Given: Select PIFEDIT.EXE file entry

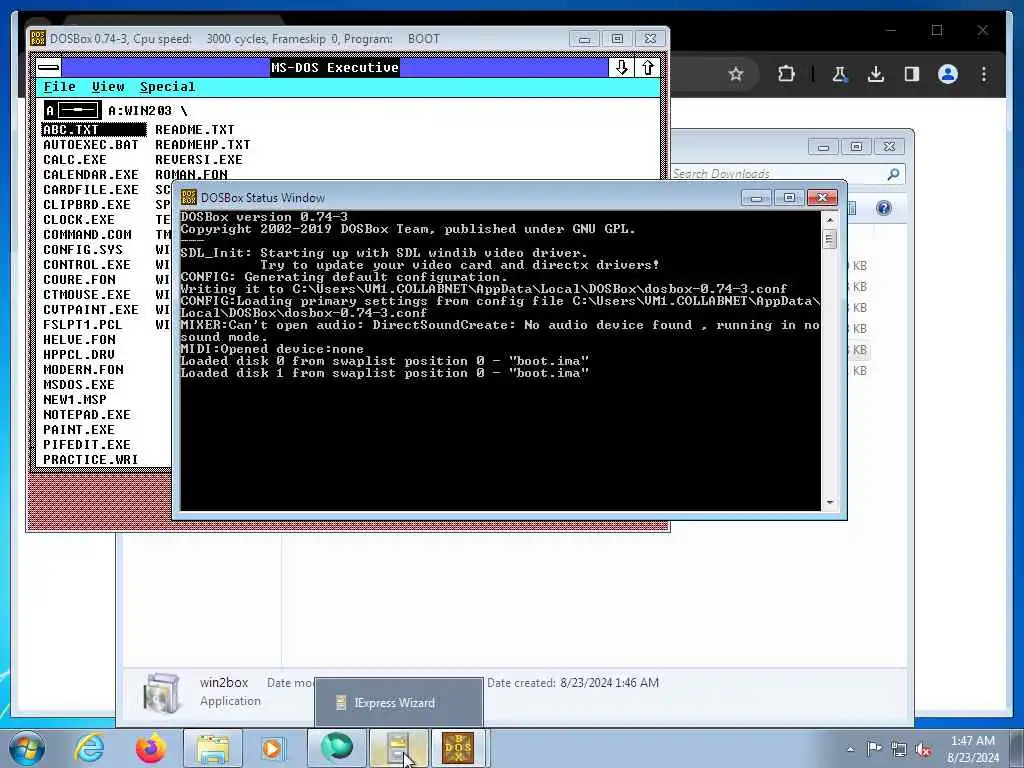Looking at the screenshot, I should tap(87, 445).
